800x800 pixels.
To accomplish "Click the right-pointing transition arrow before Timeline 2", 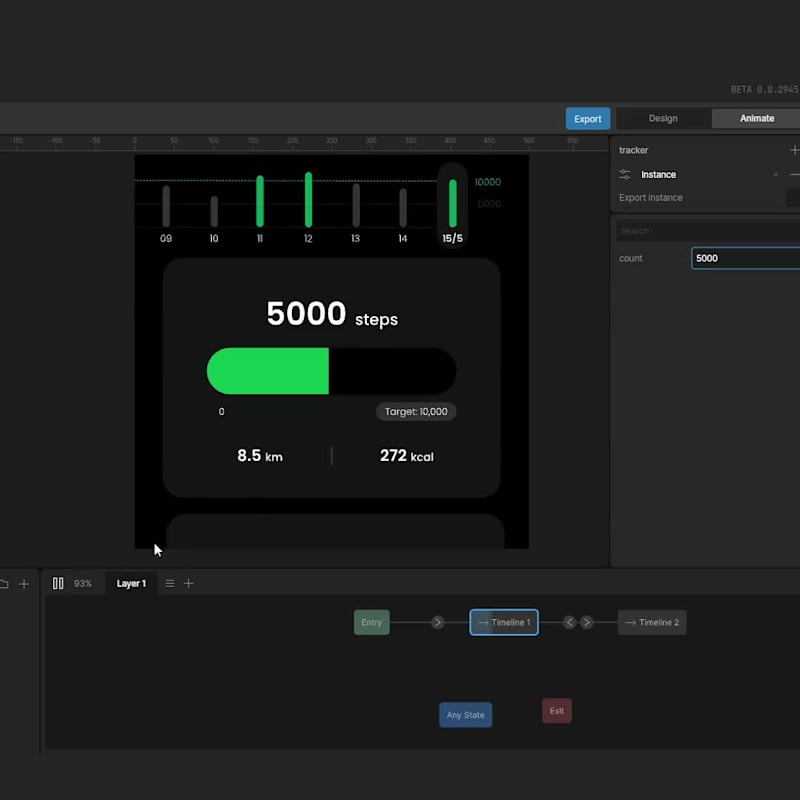I will point(587,622).
